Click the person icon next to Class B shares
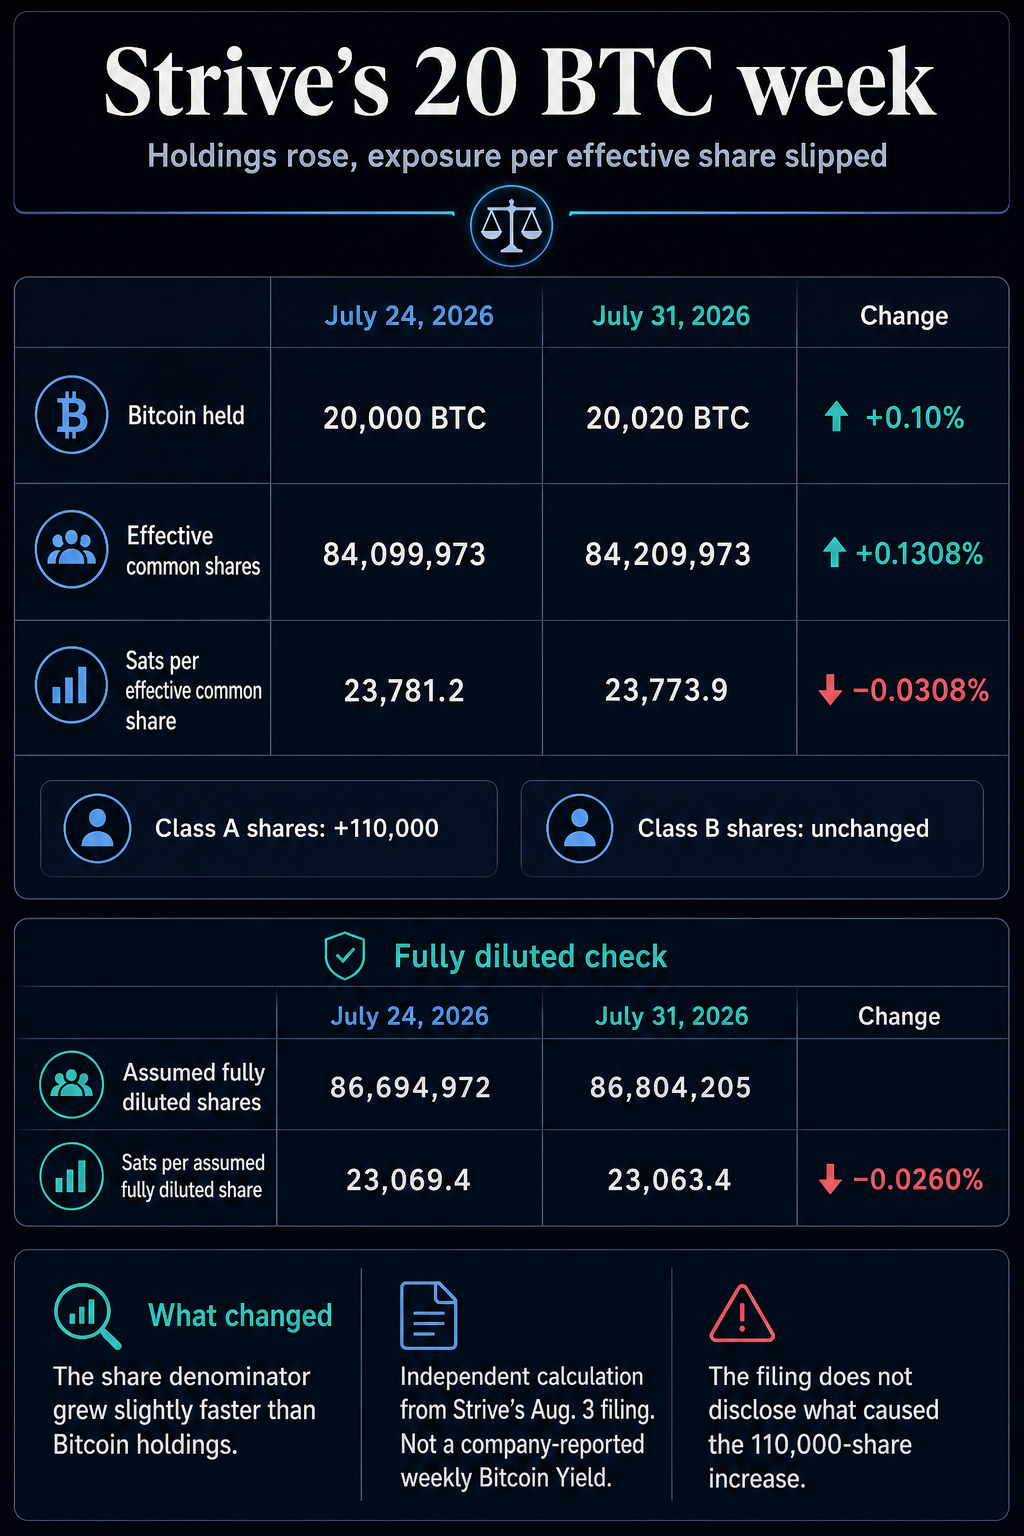The height and width of the screenshot is (1536, 1024). coord(579,828)
